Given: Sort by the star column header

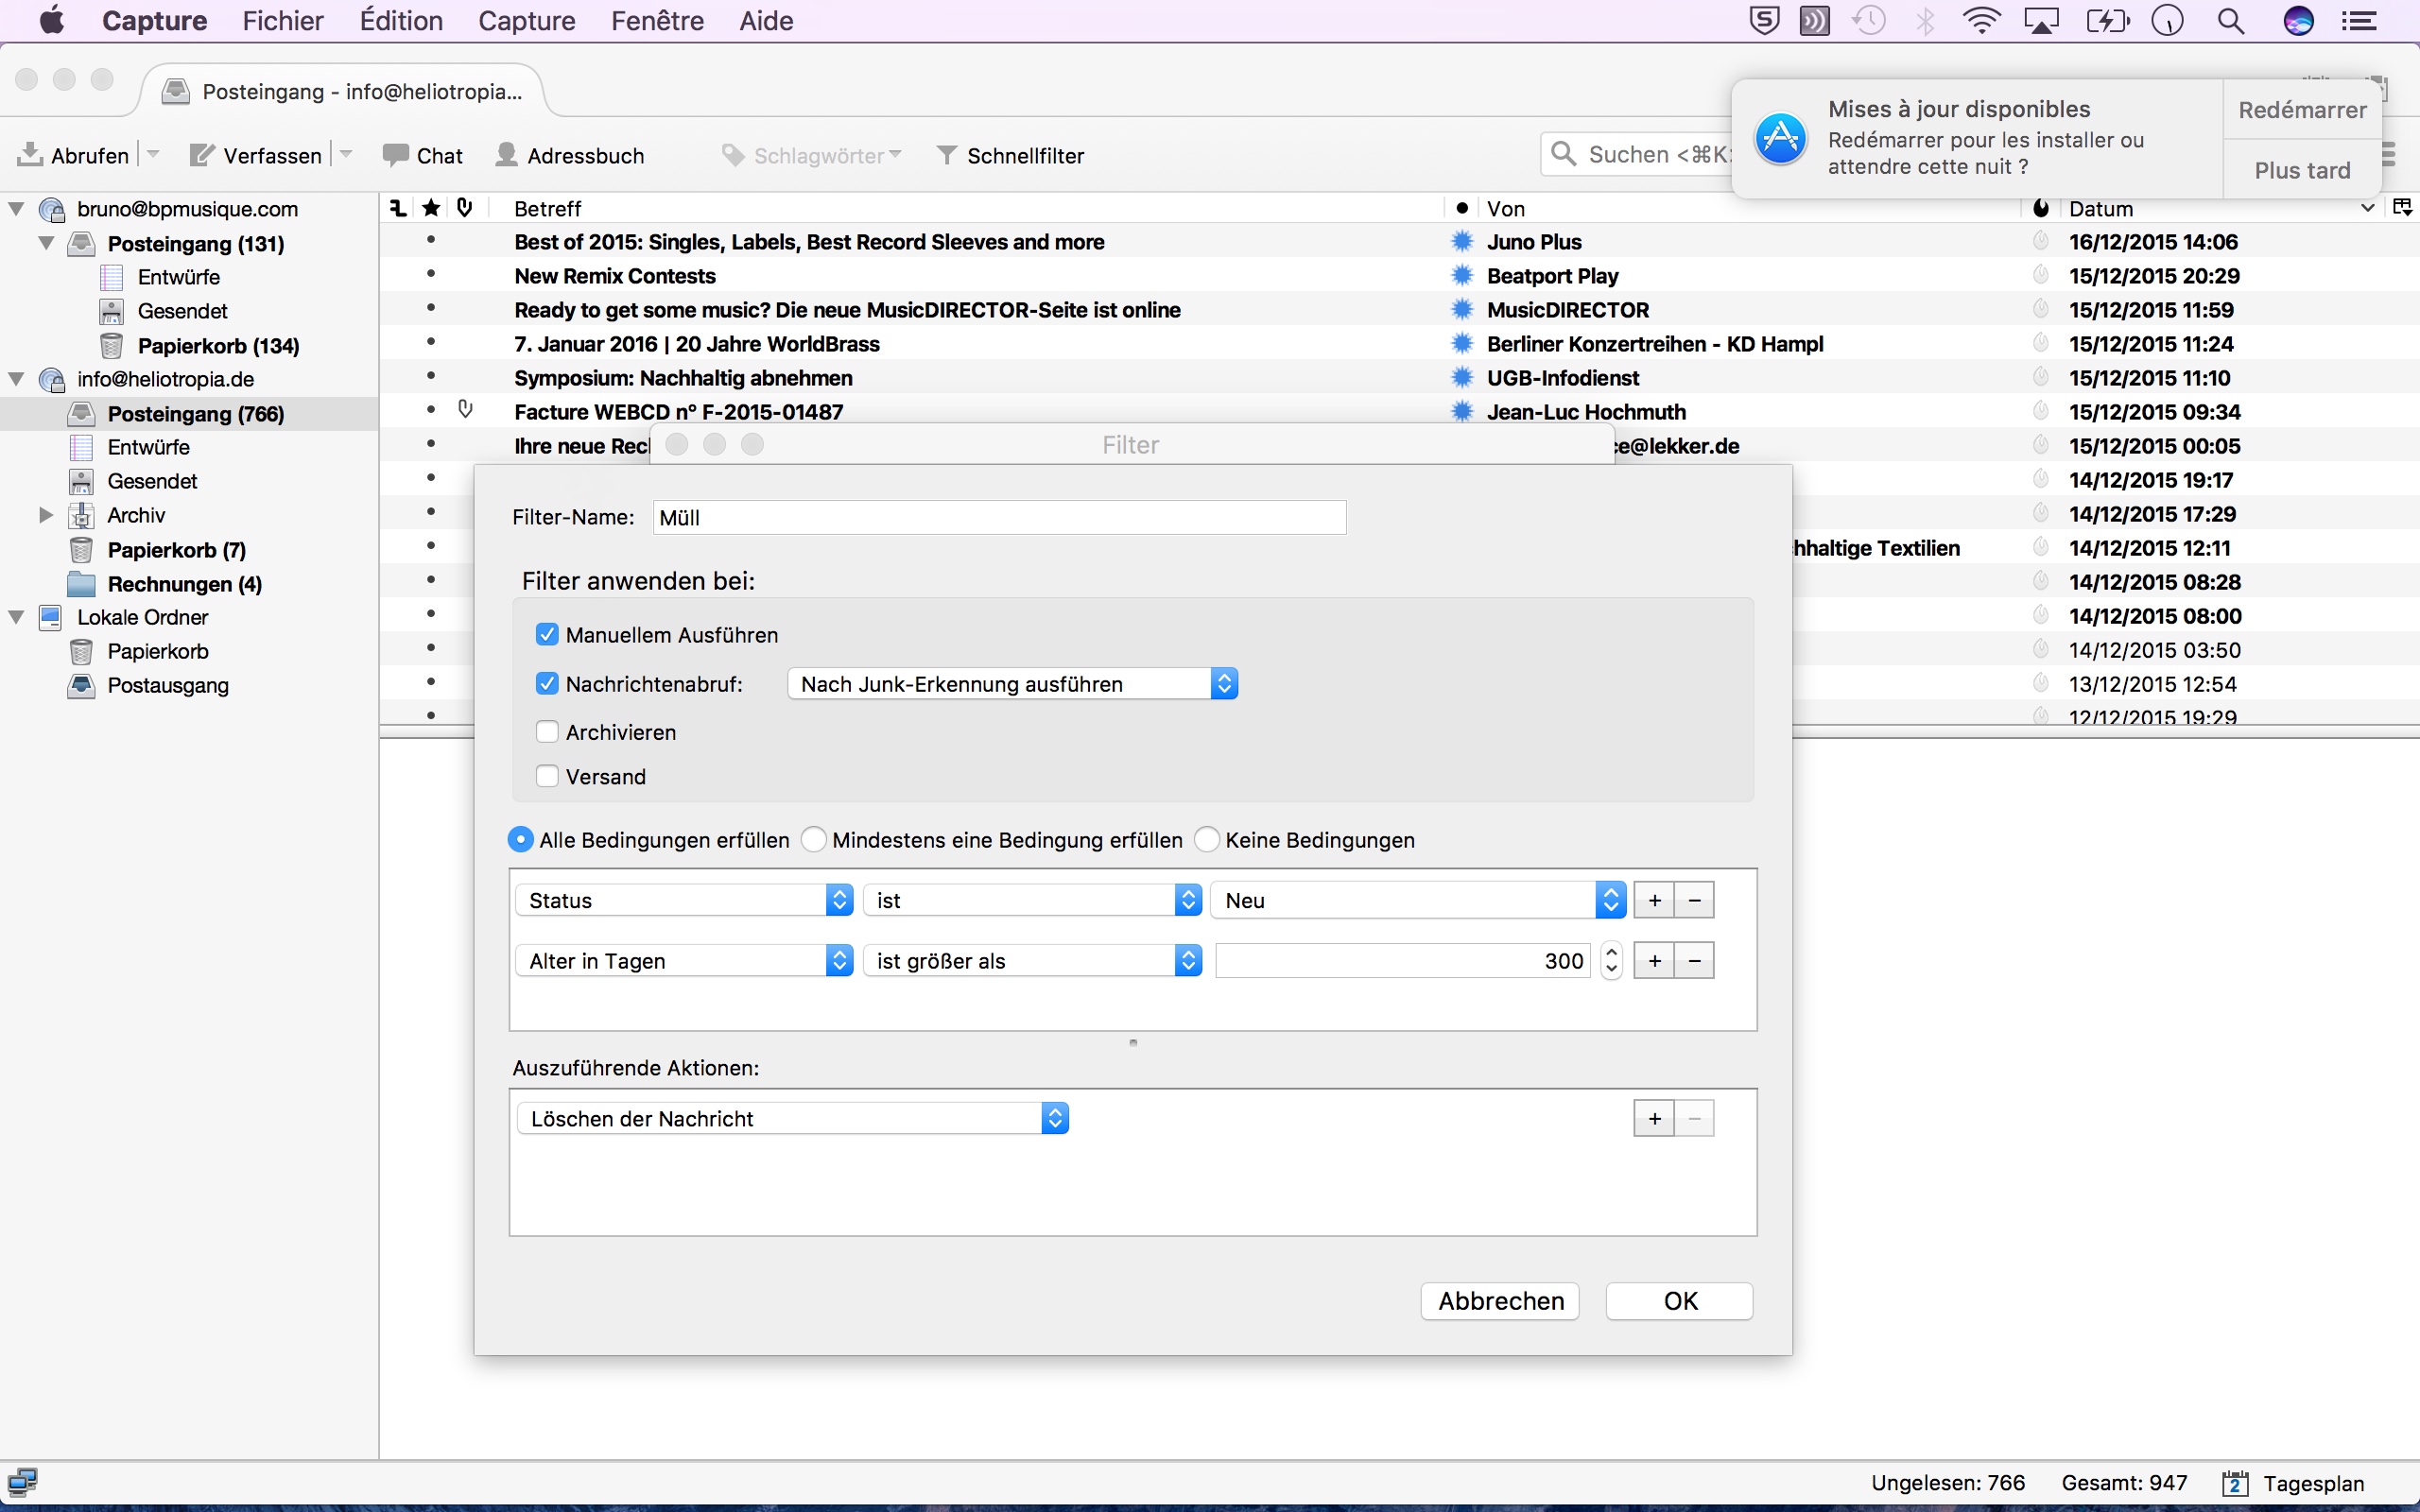Looking at the screenshot, I should tap(431, 208).
